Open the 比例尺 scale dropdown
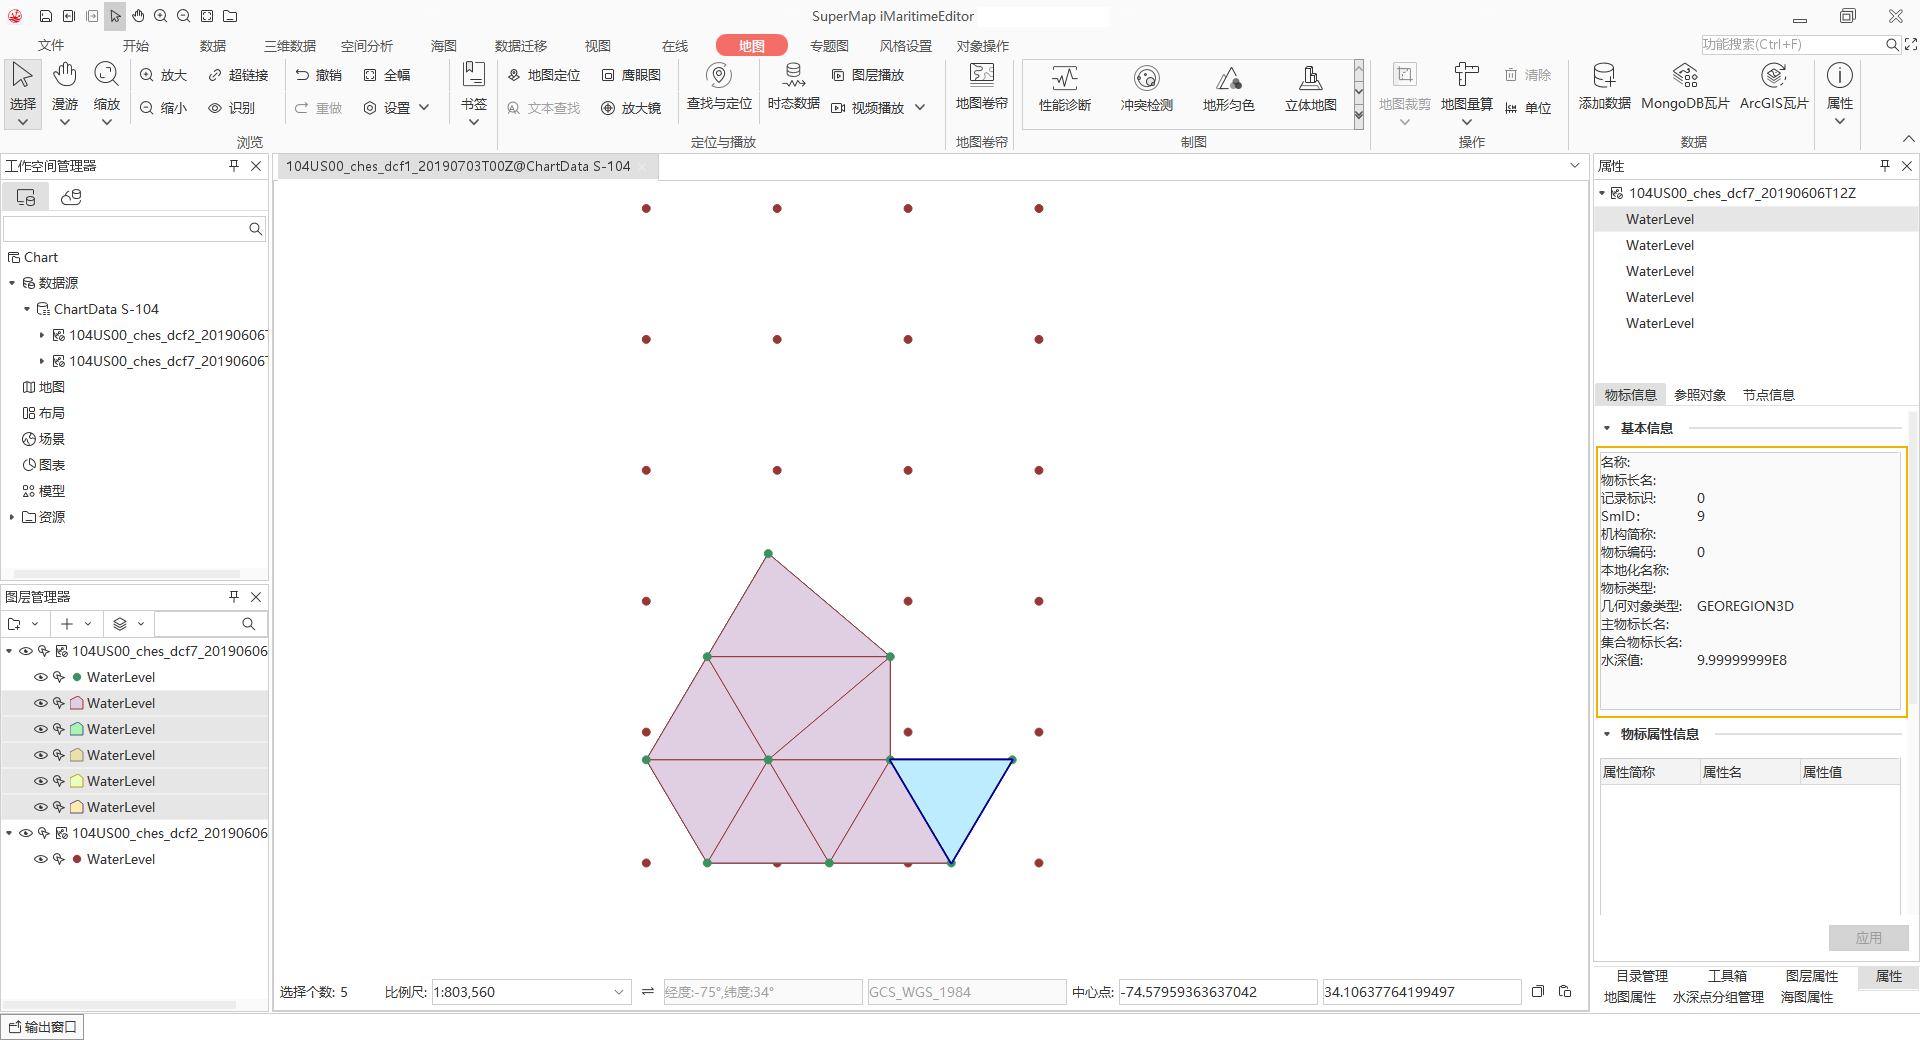Viewport: 1920px width, 1040px height. tap(619, 992)
